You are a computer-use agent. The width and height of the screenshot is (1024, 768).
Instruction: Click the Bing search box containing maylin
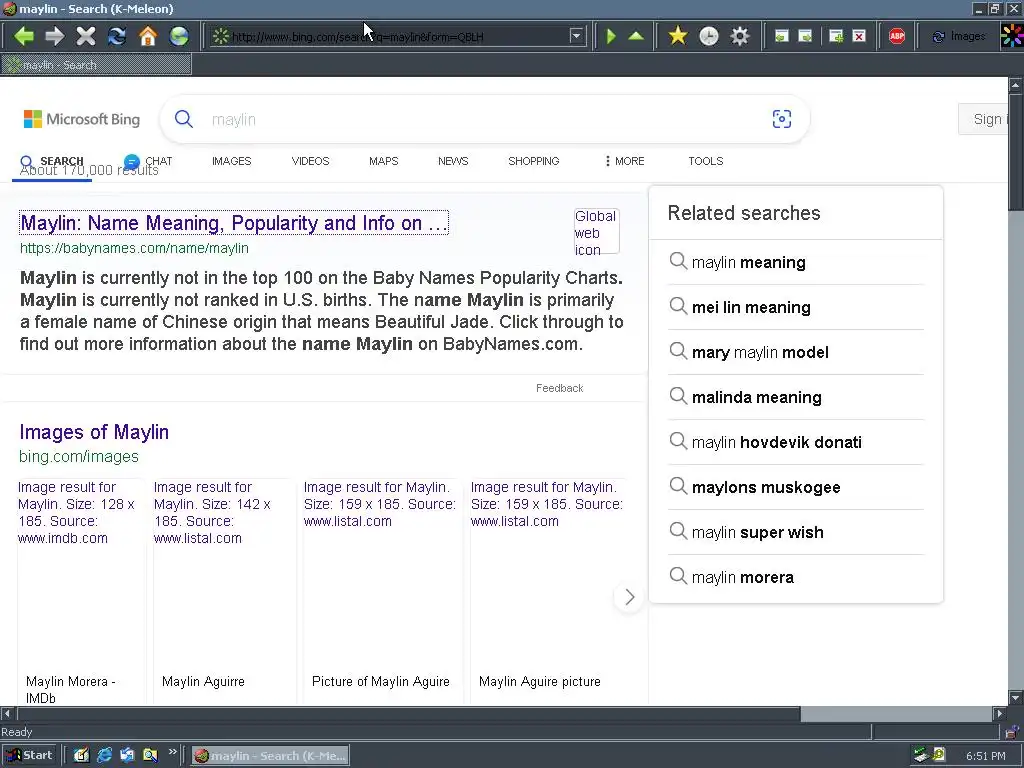point(483,120)
